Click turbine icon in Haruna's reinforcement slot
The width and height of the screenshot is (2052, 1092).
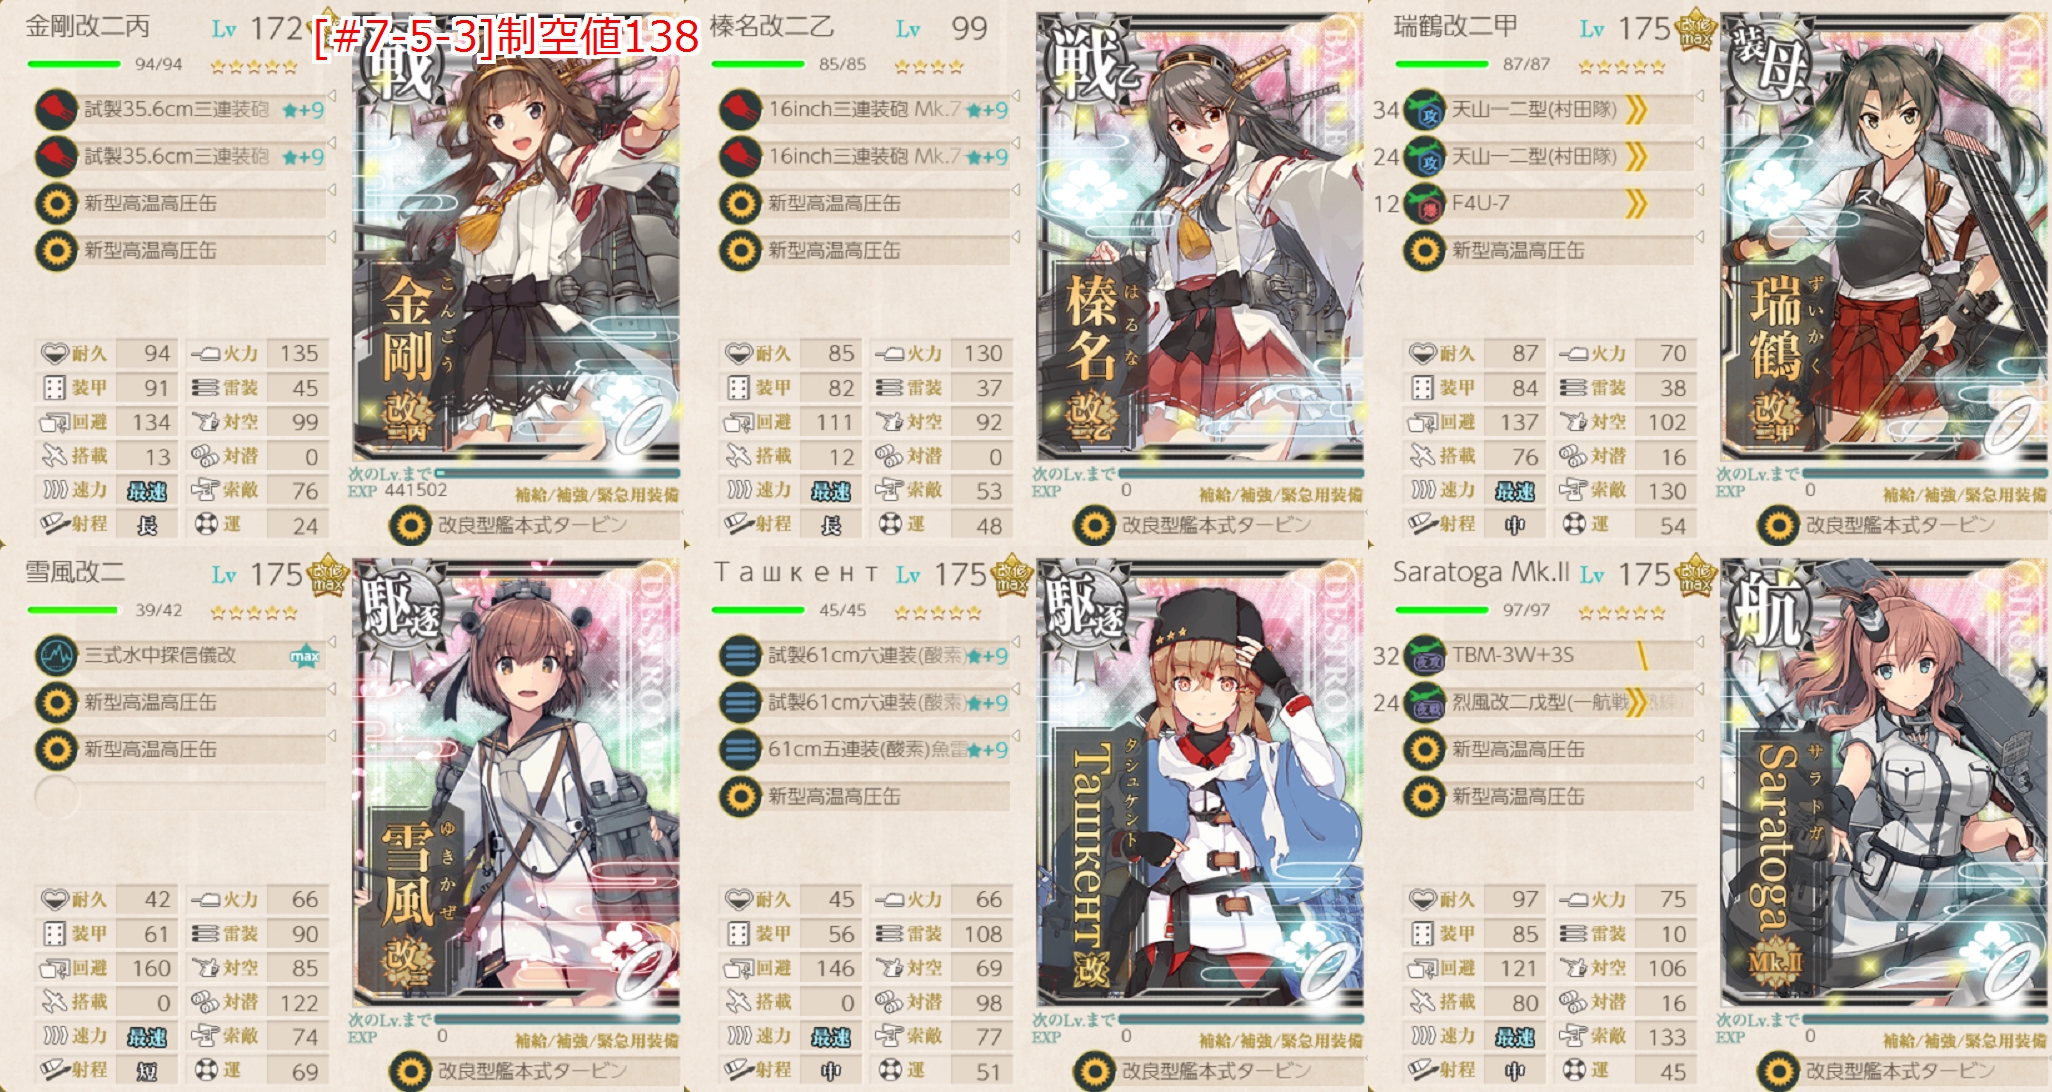click(1094, 525)
